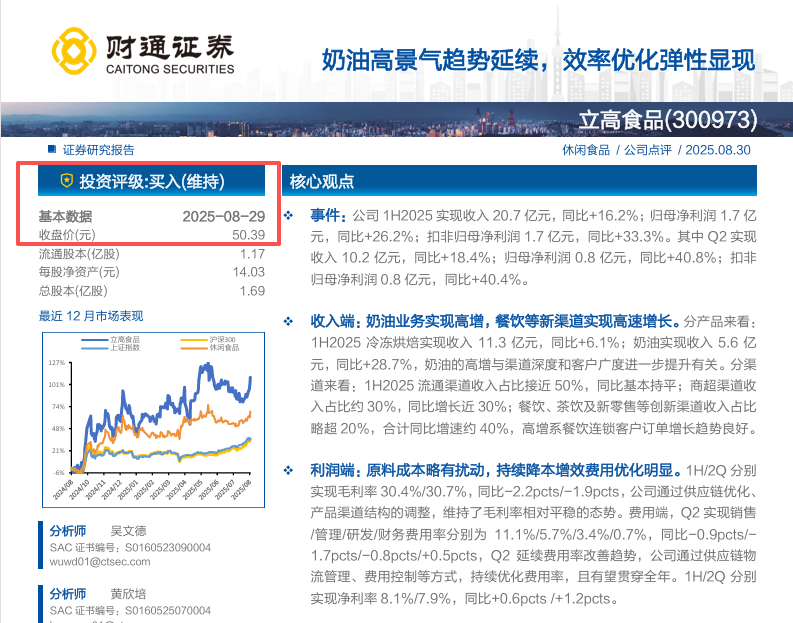
Task: Click the 总股本(亿股) label
Action: (73, 291)
